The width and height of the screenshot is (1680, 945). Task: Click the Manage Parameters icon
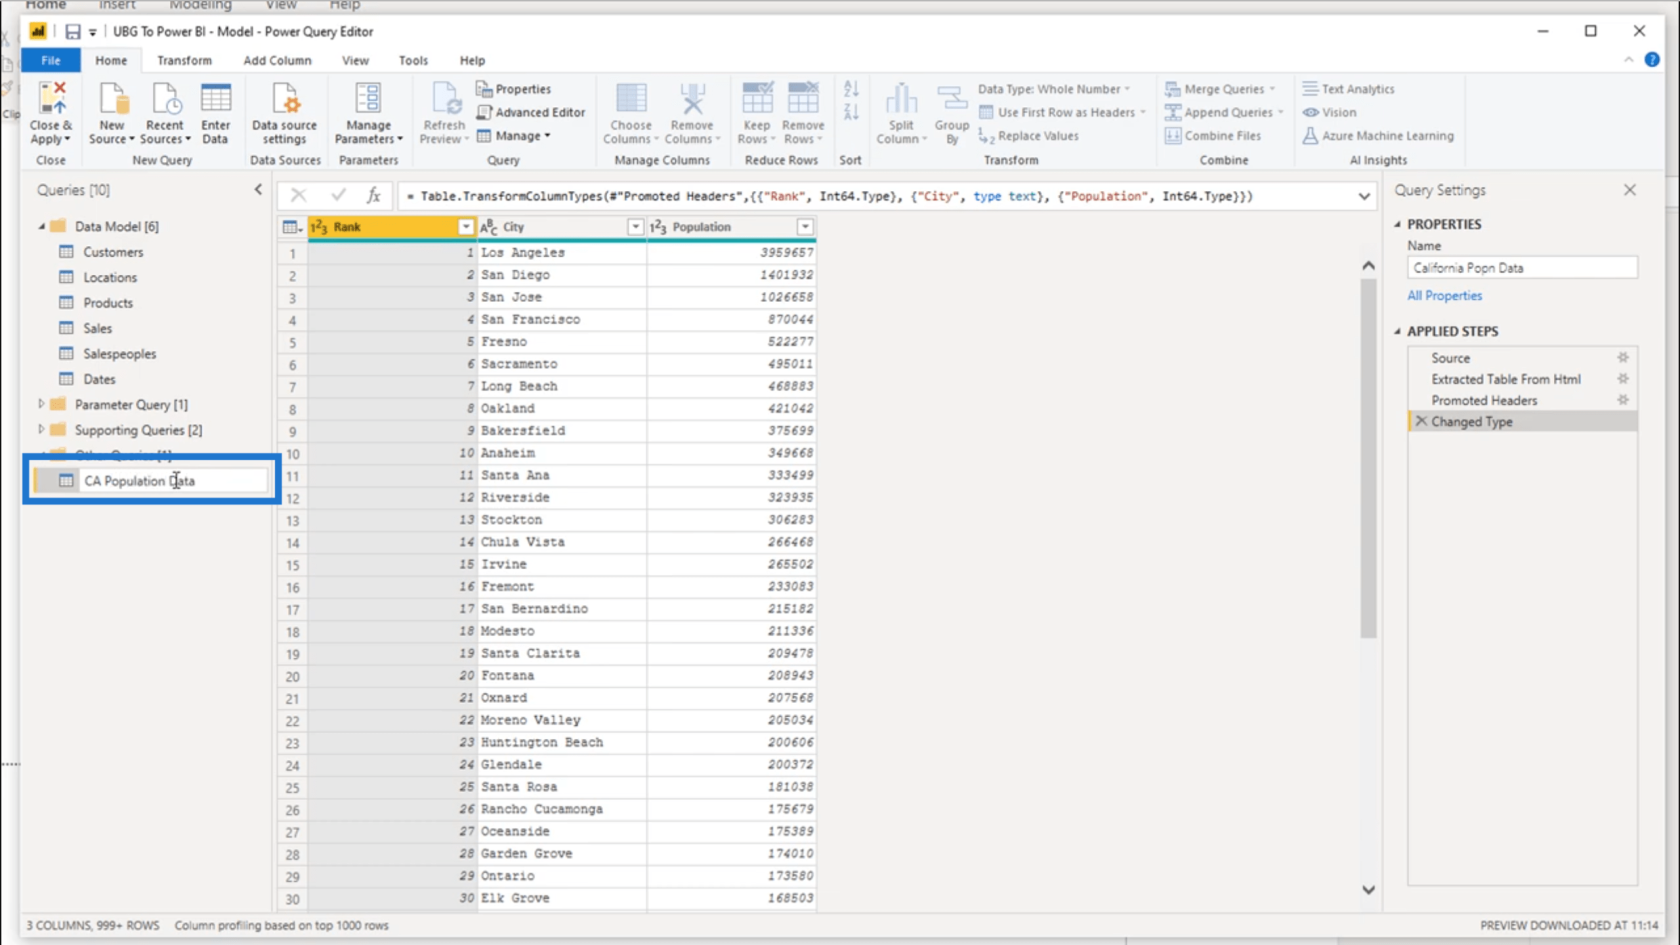368,99
